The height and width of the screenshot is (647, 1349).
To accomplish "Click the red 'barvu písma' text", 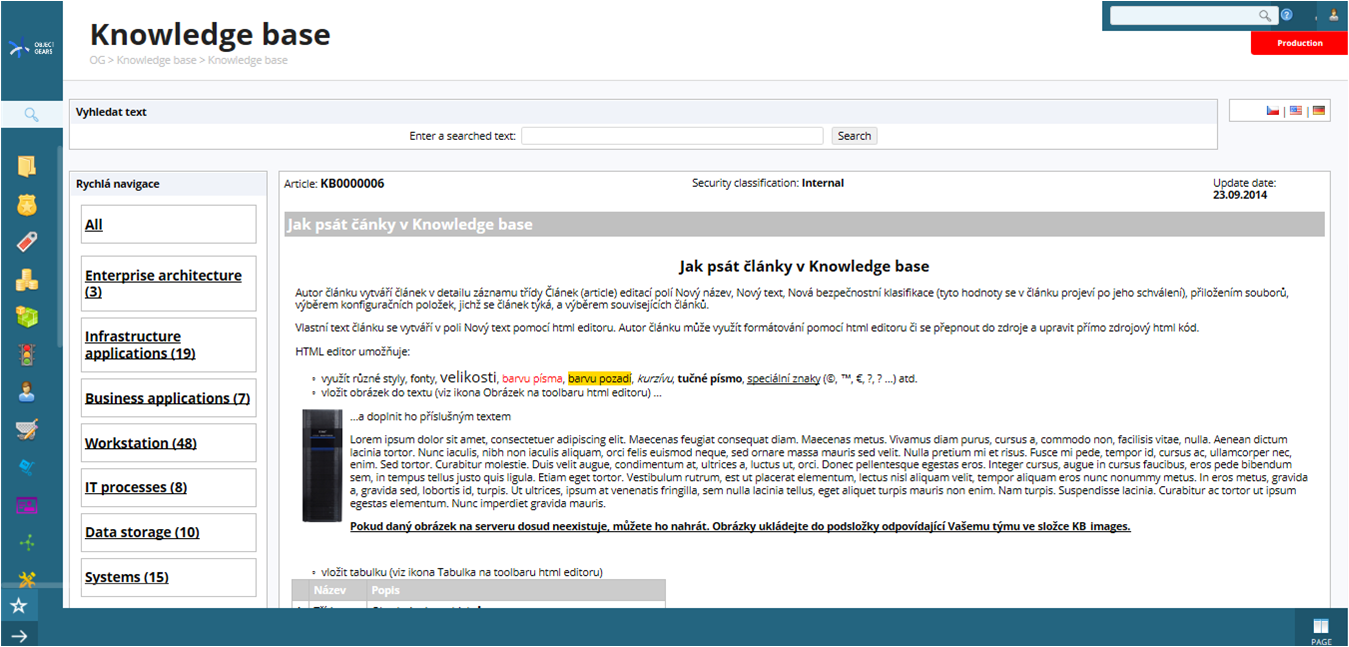I will click(533, 379).
